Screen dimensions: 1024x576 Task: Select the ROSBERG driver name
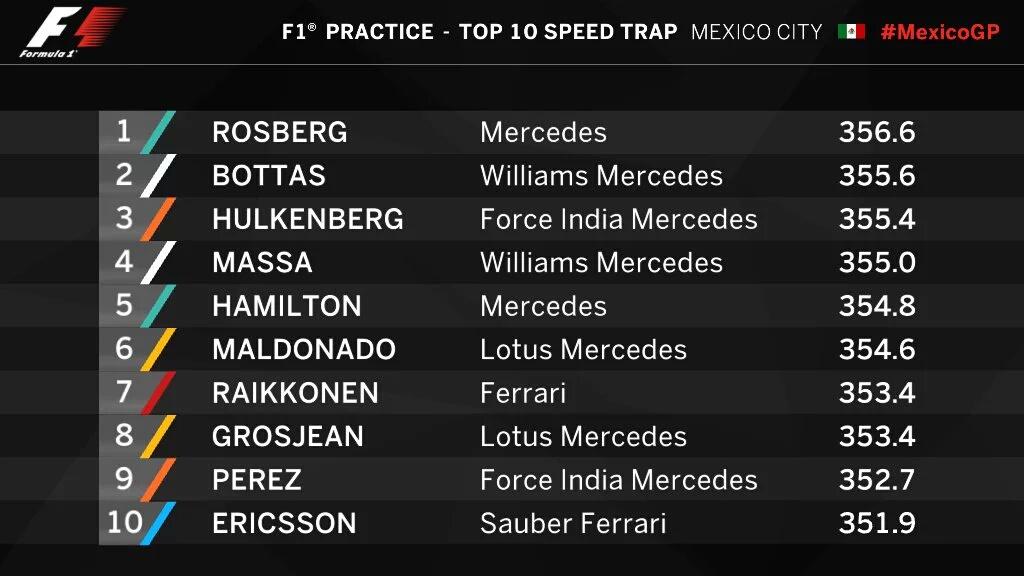click(280, 133)
